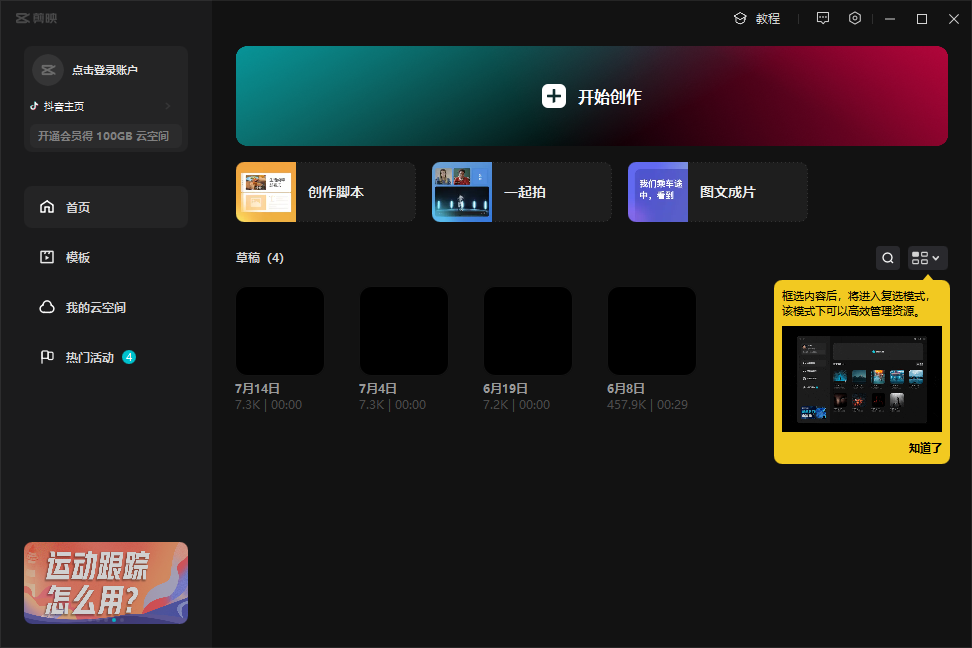Click the 模板 template icon
The height and width of the screenshot is (648, 972).
tap(47, 257)
